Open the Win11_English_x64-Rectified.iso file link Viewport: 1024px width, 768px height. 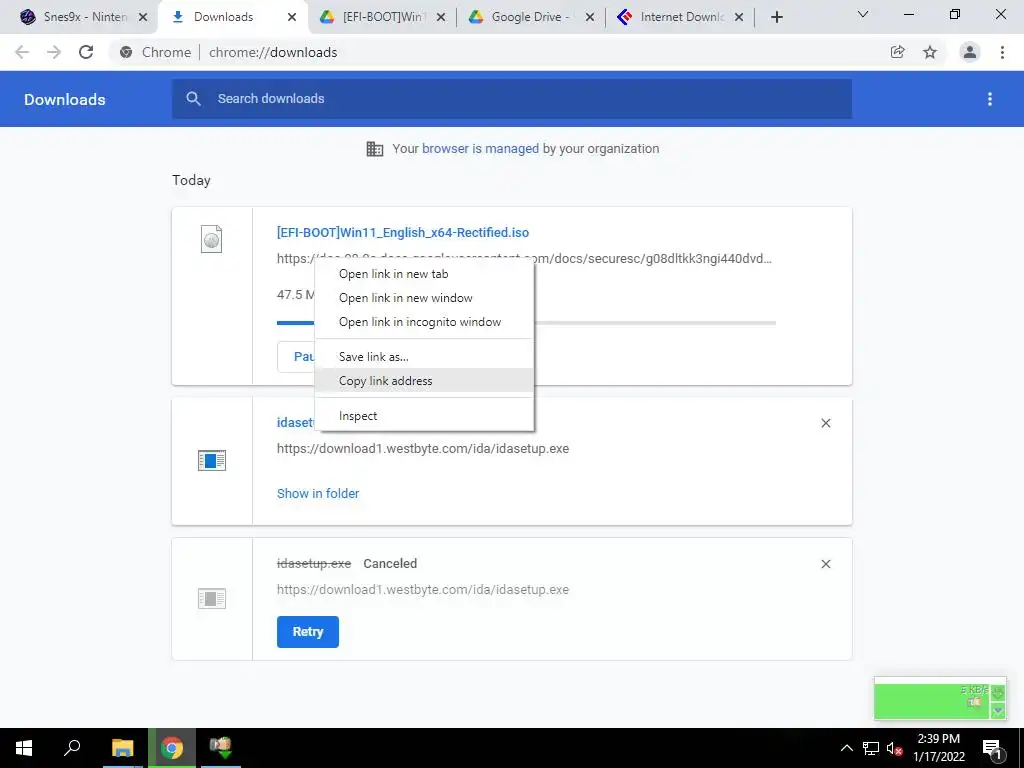click(403, 232)
